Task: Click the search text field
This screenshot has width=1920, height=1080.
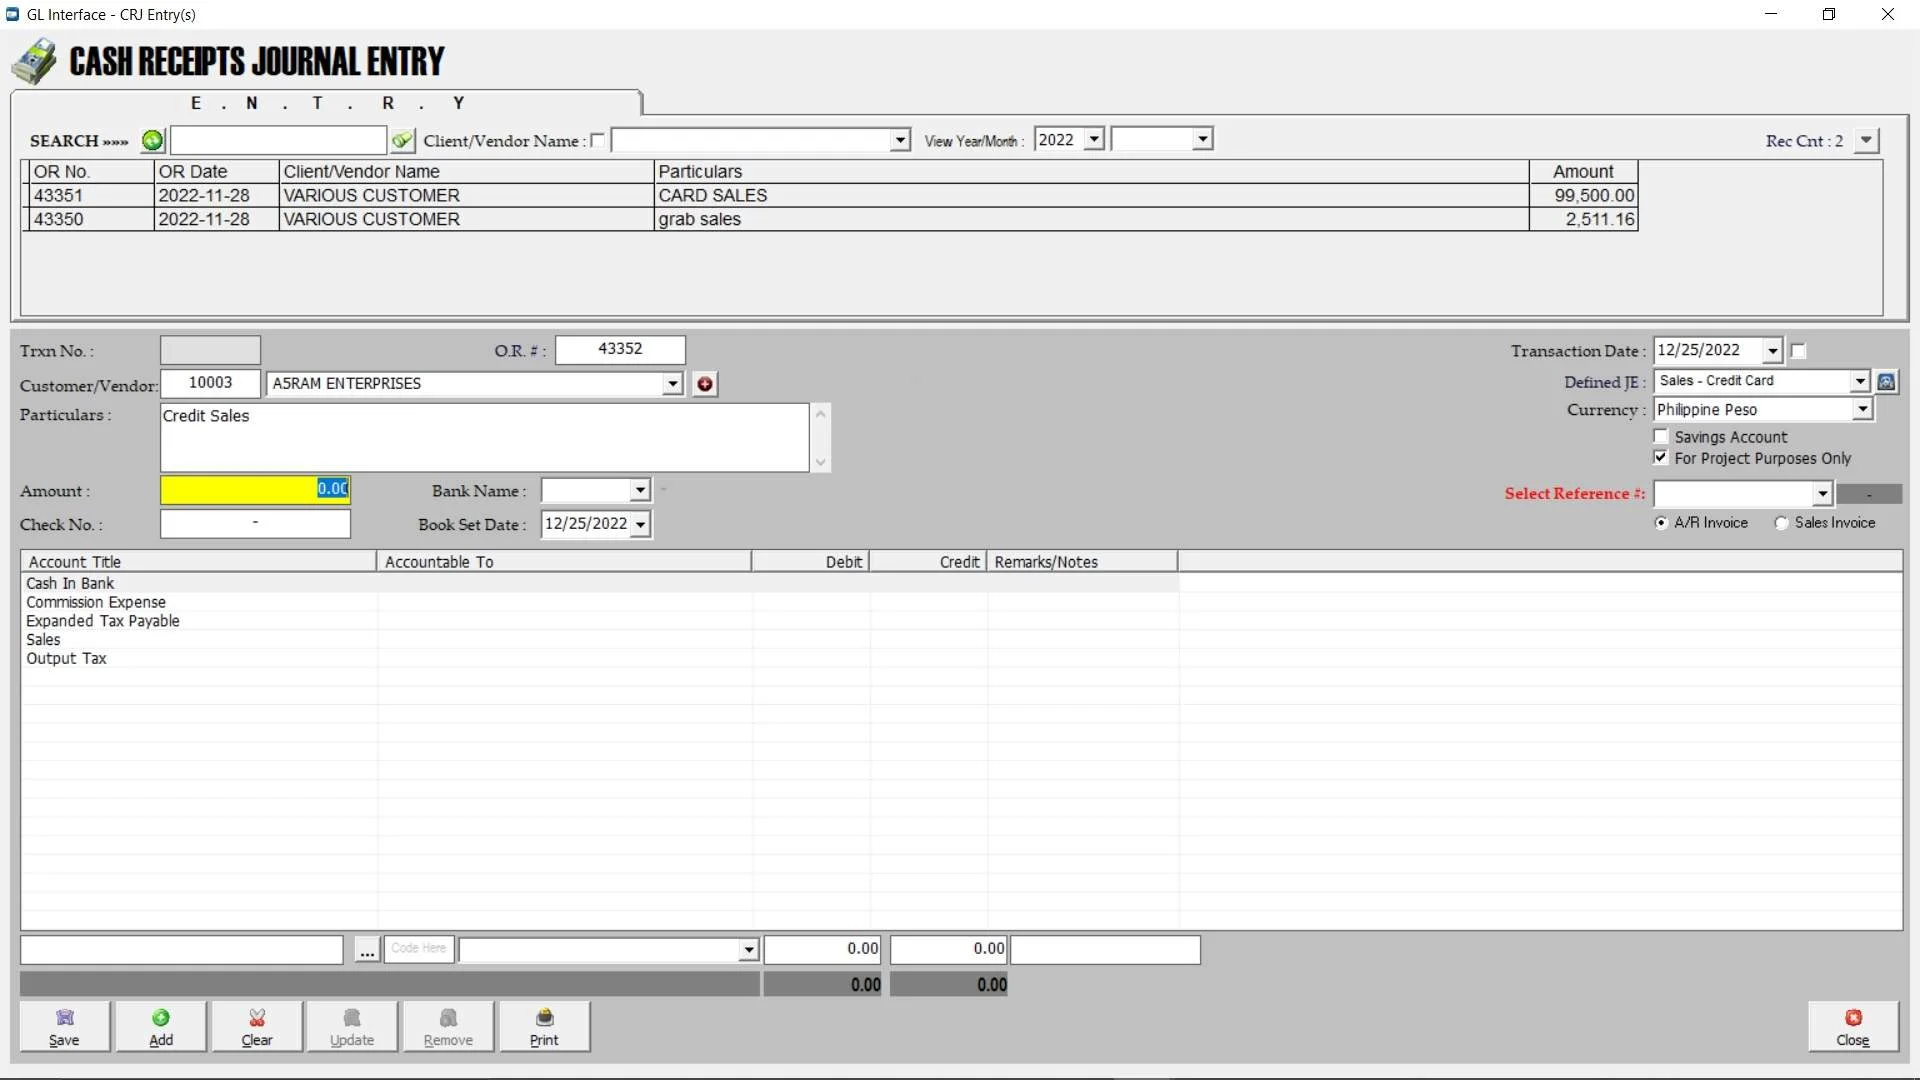Action: pos(278,141)
